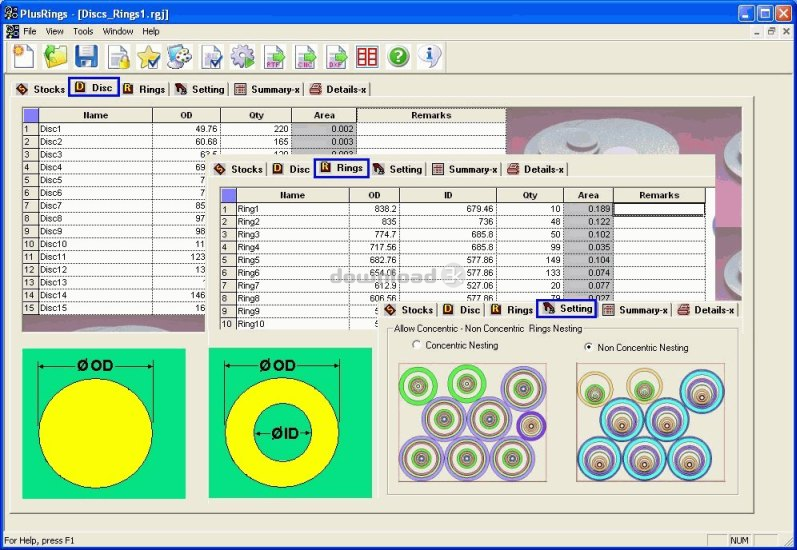Select the Disc10 name cell
Viewport: 797px width, 550px height.
96,244
